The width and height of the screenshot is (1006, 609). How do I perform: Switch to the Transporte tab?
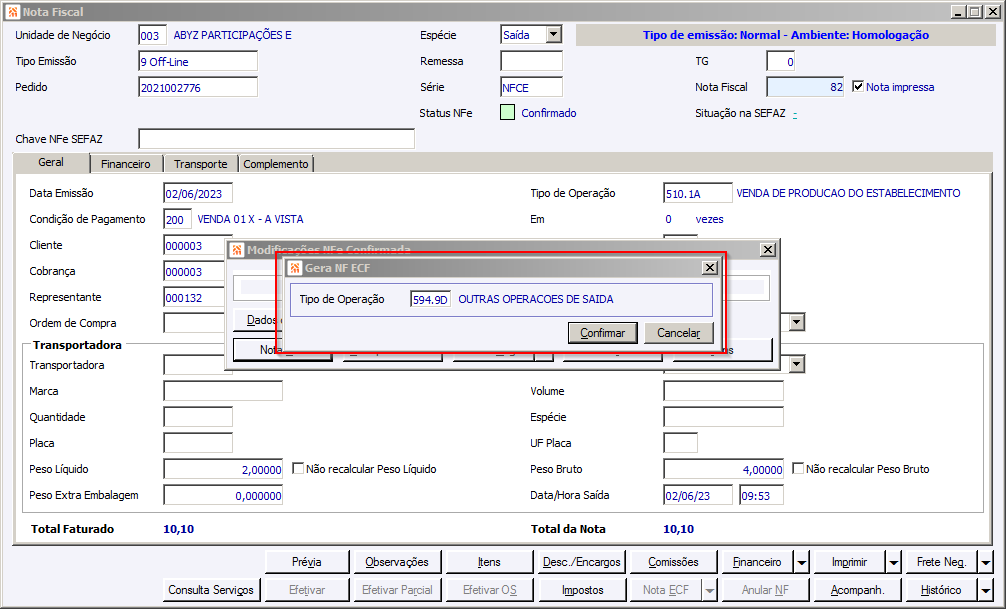pos(200,164)
